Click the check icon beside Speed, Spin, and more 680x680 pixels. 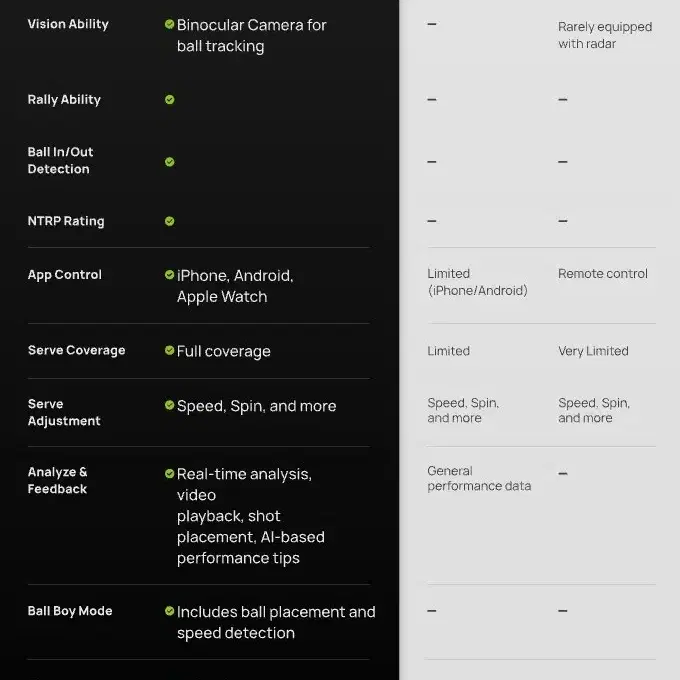click(x=170, y=405)
